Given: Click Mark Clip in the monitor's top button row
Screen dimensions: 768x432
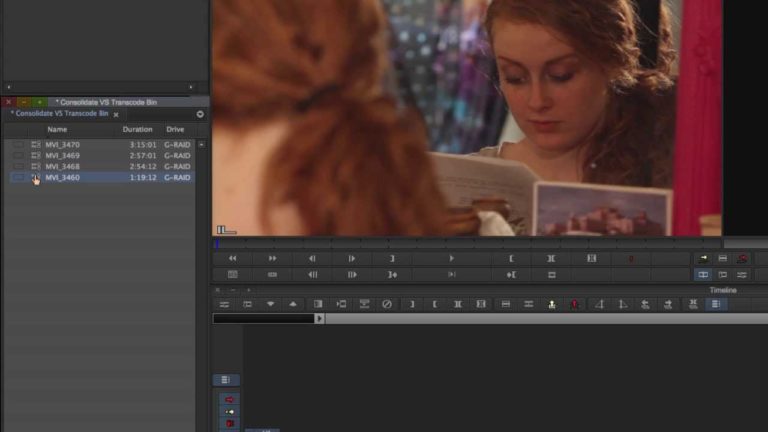Looking at the screenshot, I should click(x=551, y=259).
